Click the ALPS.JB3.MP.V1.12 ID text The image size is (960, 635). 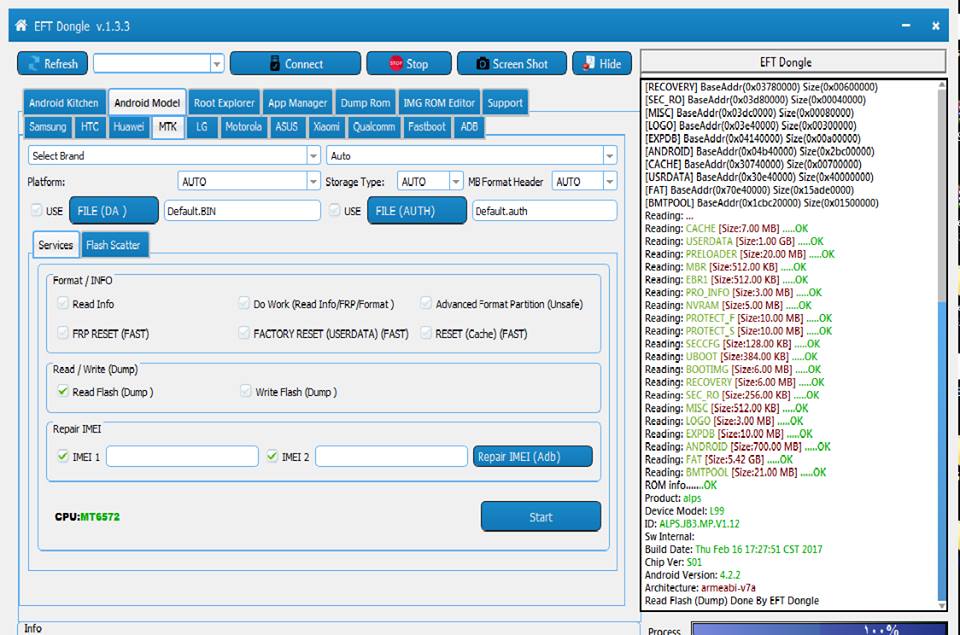pos(699,524)
